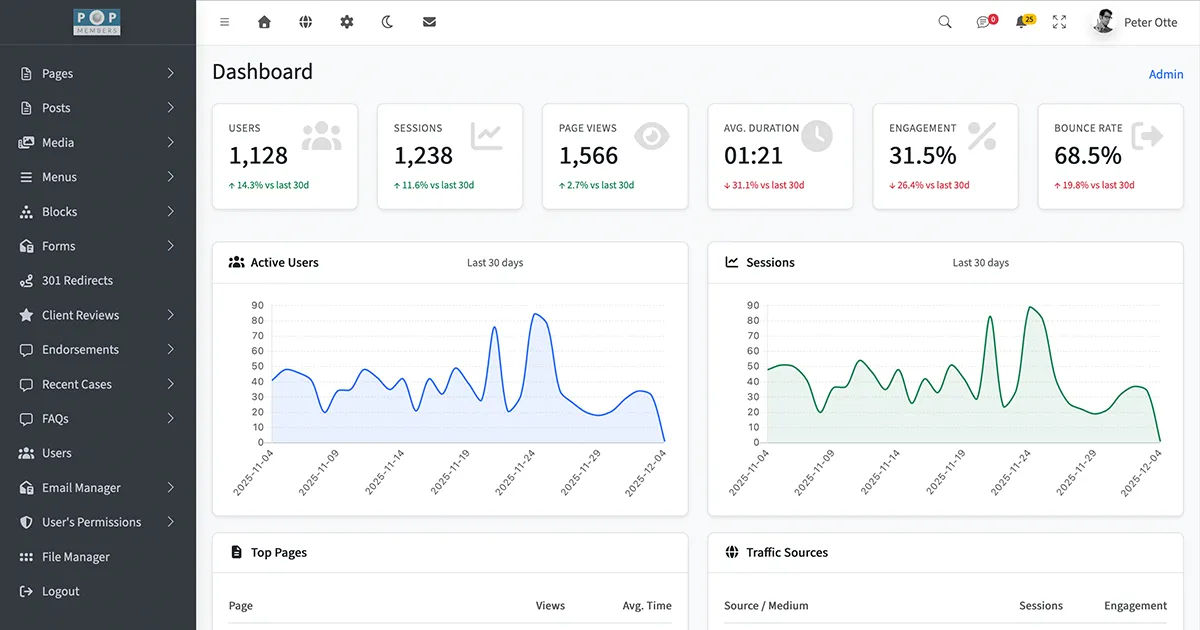The height and width of the screenshot is (630, 1200).
Task: Open Posts menu item label
Action: click(56, 108)
